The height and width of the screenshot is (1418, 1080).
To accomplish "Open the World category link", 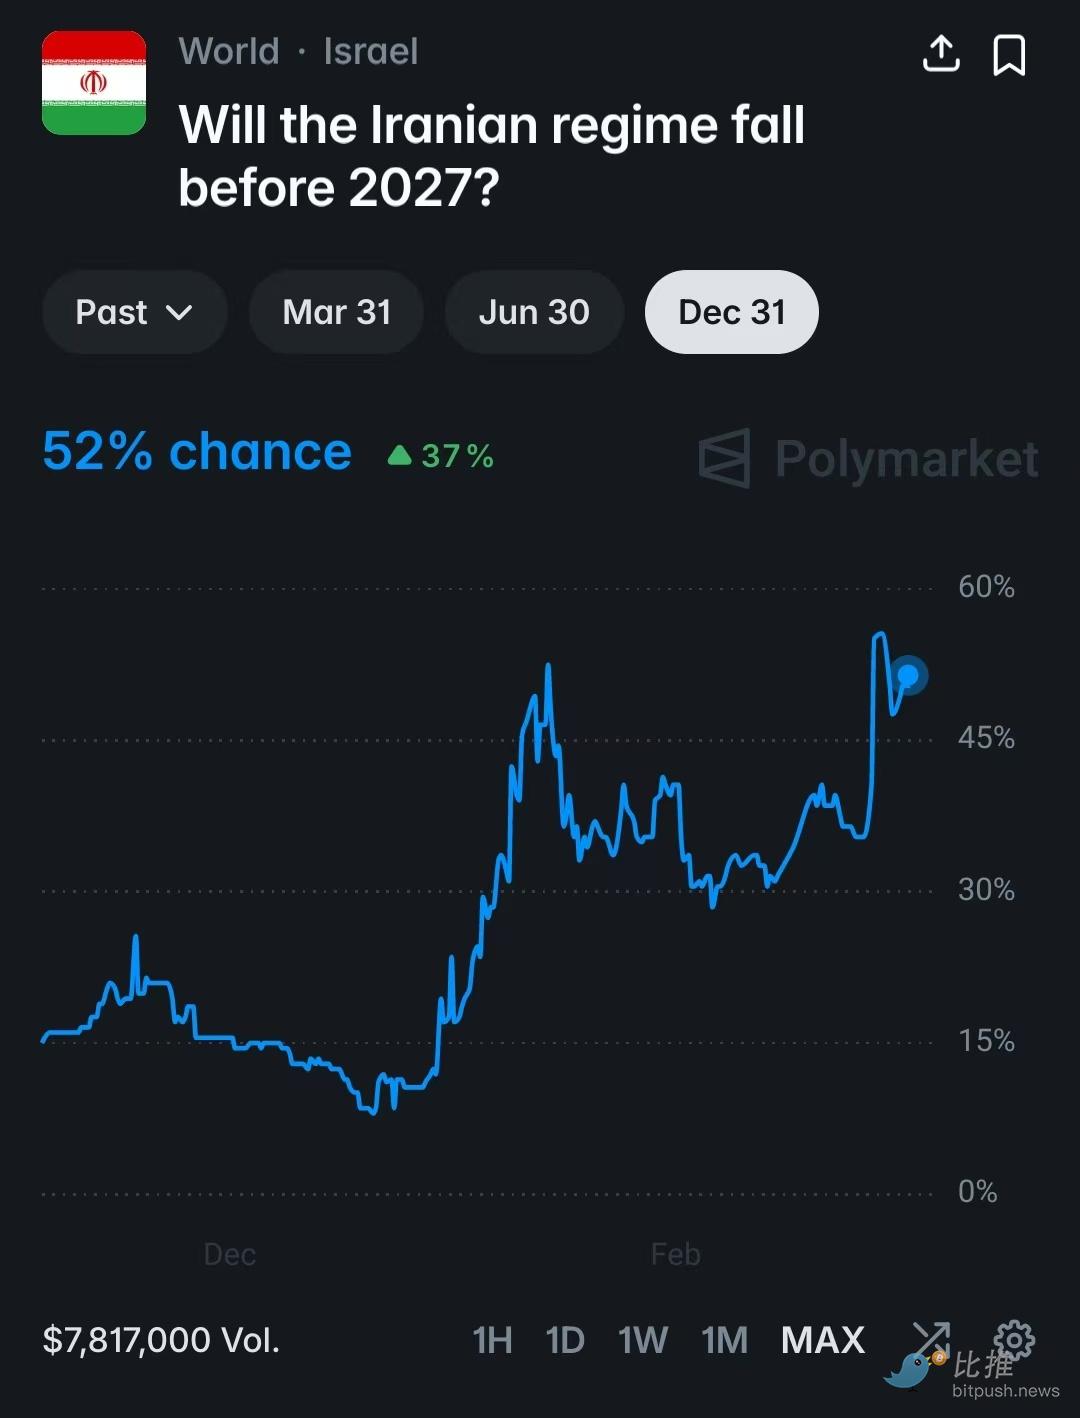I will (229, 51).
